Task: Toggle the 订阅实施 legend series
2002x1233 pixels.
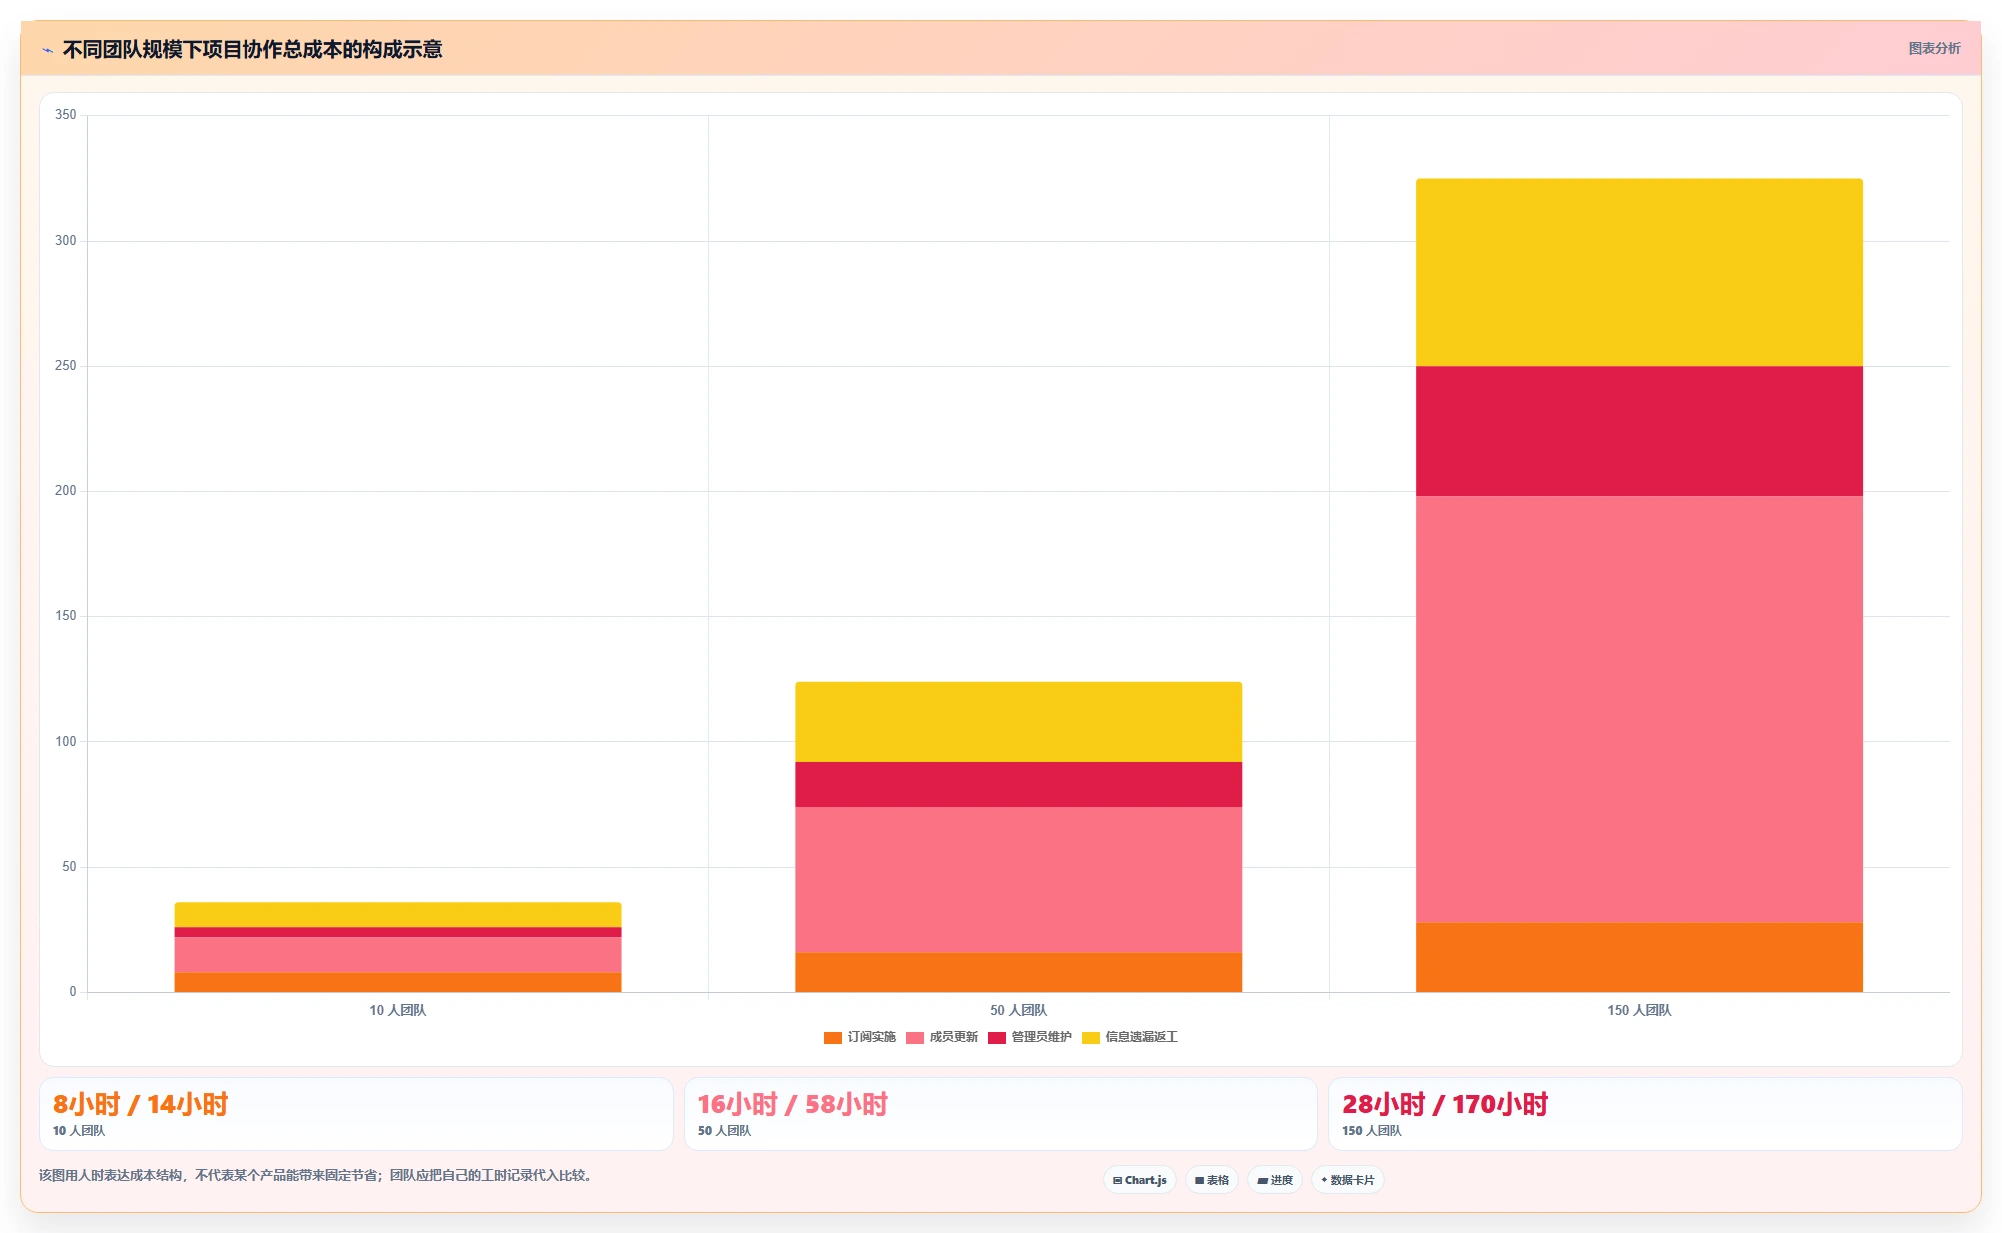Action: click(x=860, y=1037)
